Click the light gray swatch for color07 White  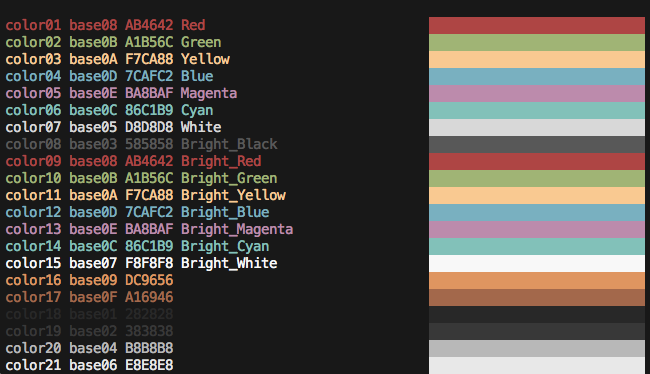(537, 127)
